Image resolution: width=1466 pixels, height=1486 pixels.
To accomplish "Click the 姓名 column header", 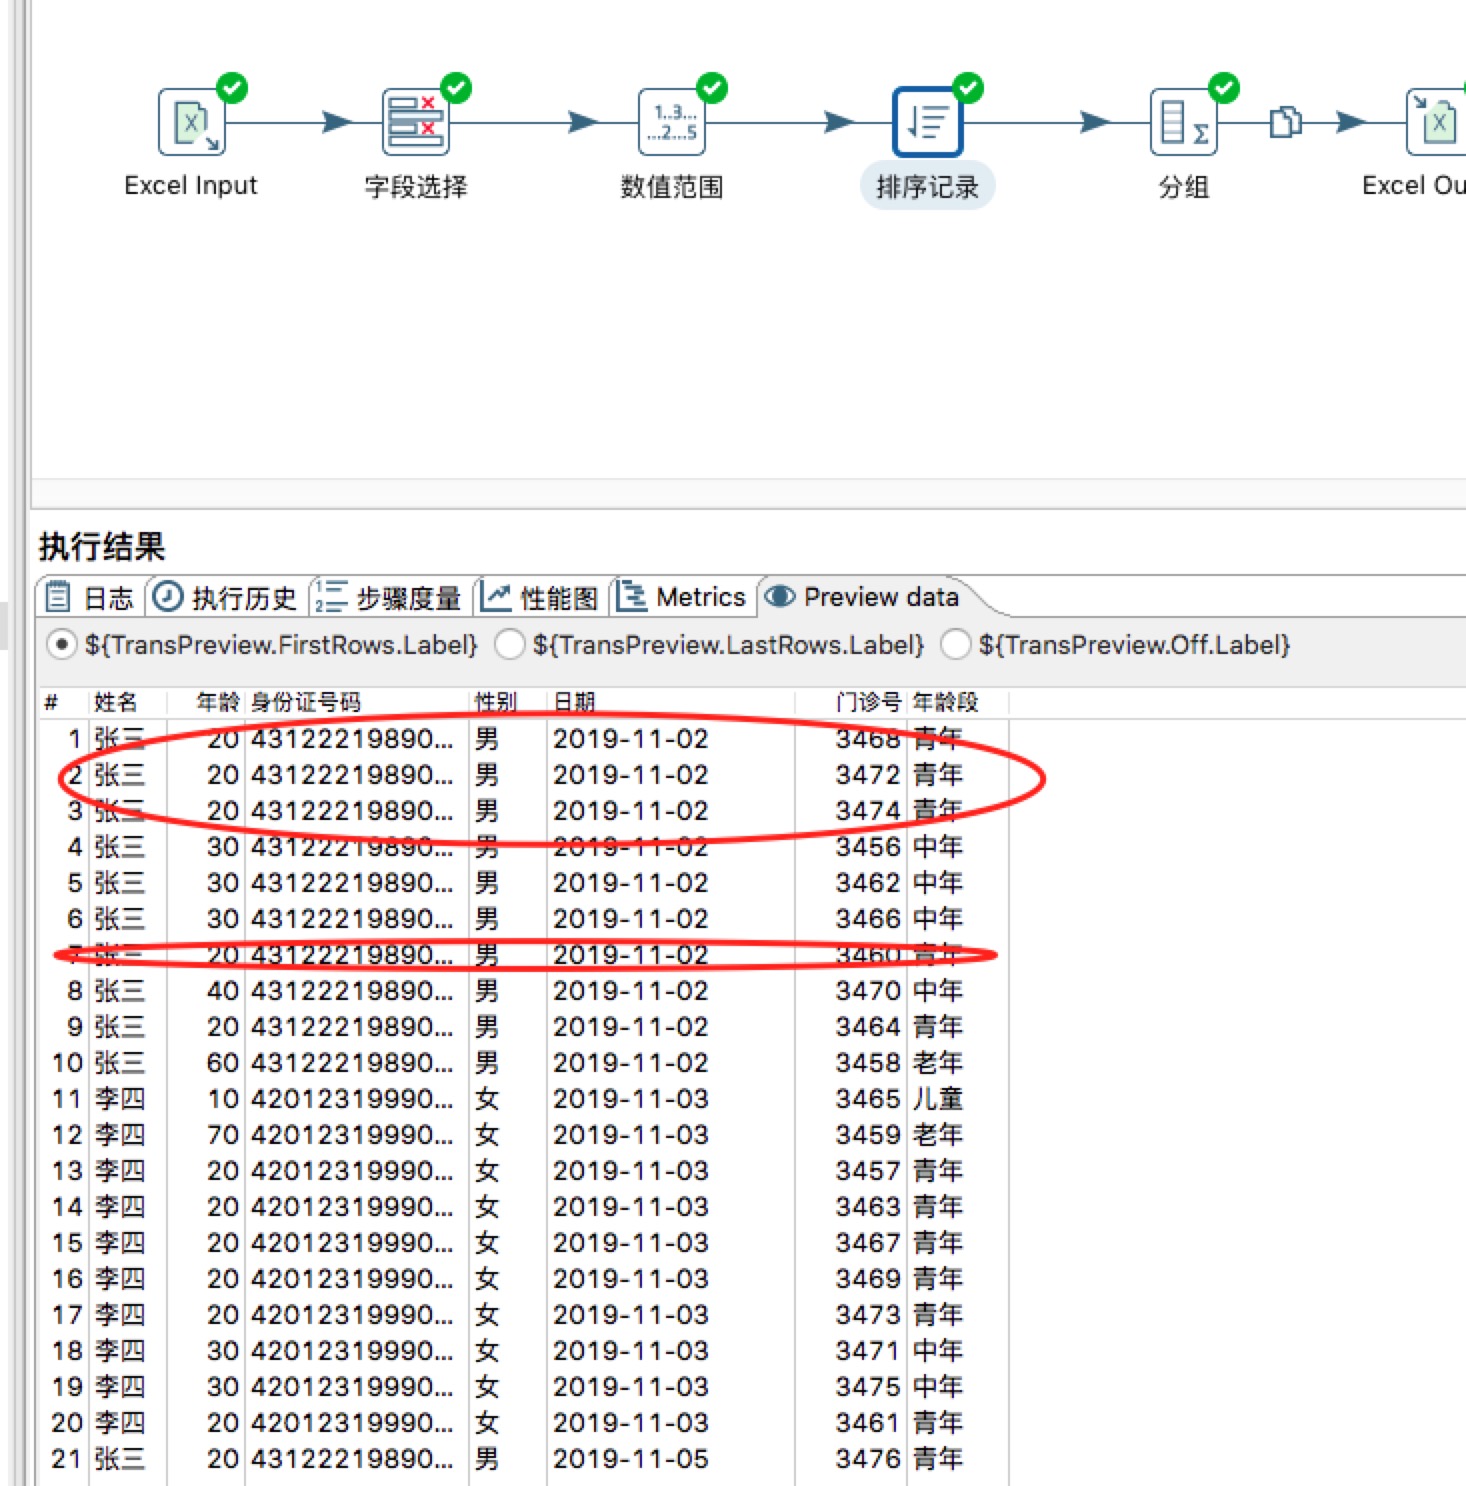I will pos(116,702).
